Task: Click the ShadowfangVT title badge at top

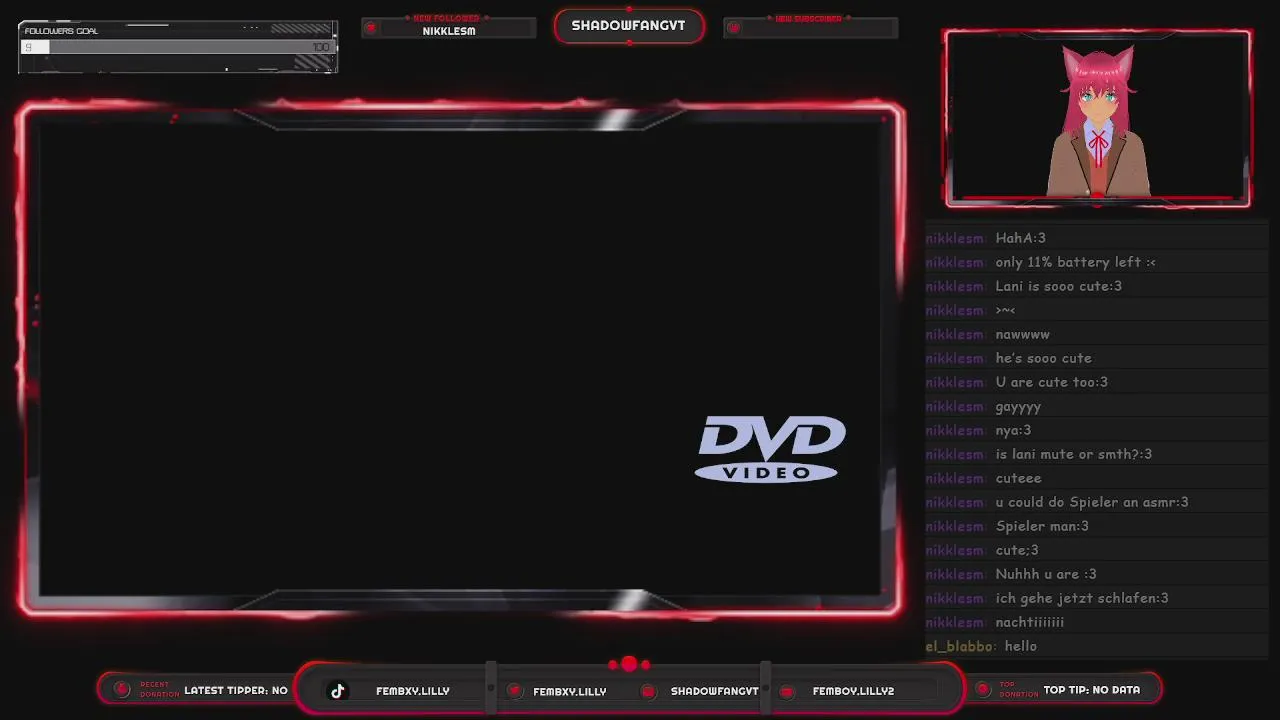Action: point(628,26)
